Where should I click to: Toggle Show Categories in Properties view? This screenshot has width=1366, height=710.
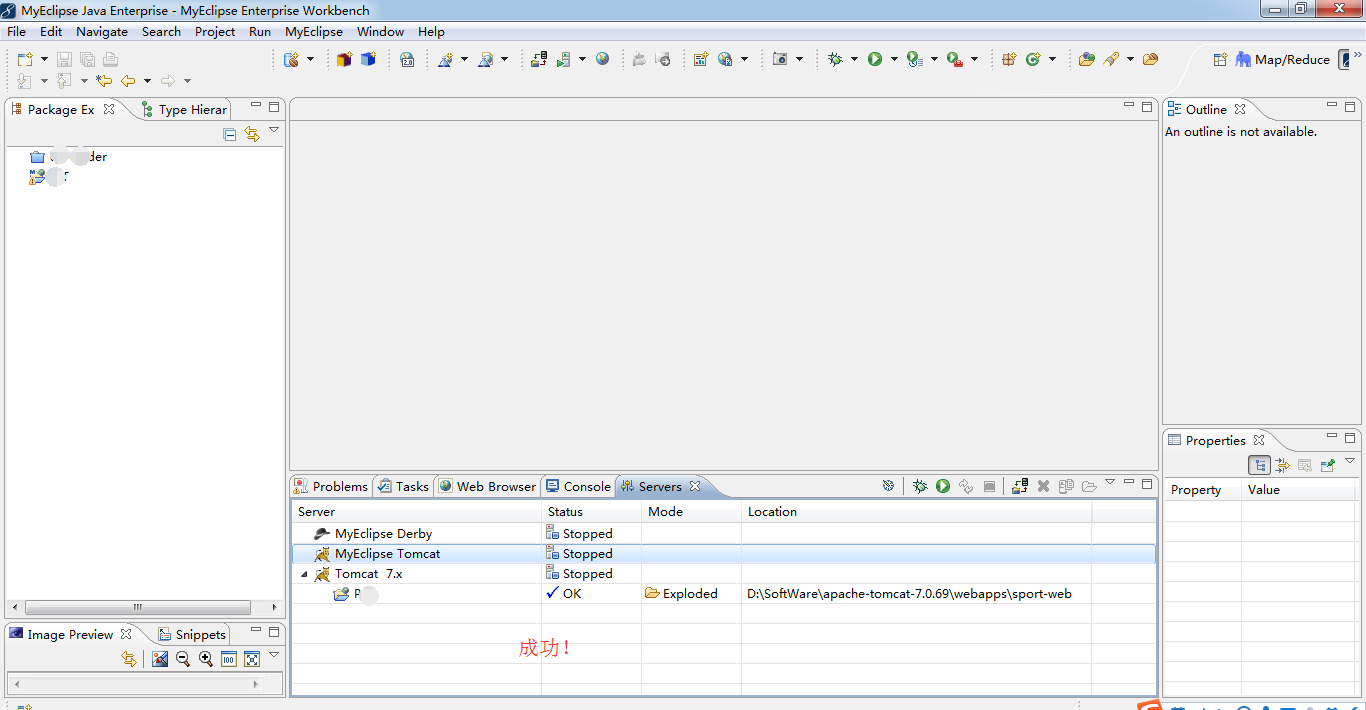coord(1260,465)
